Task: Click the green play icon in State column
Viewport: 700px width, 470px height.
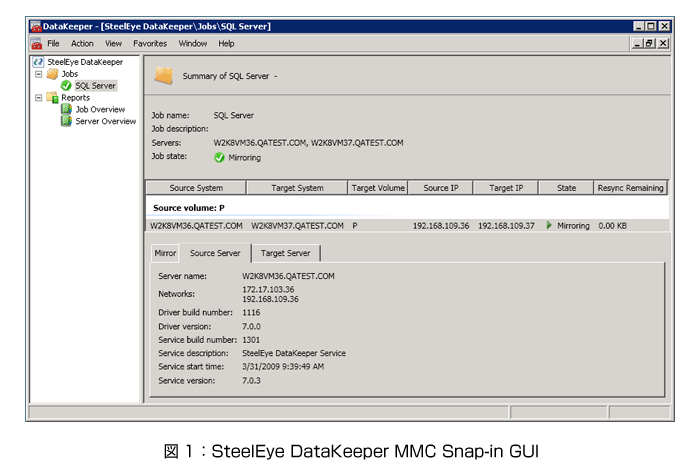Action: pyautogui.click(x=549, y=225)
